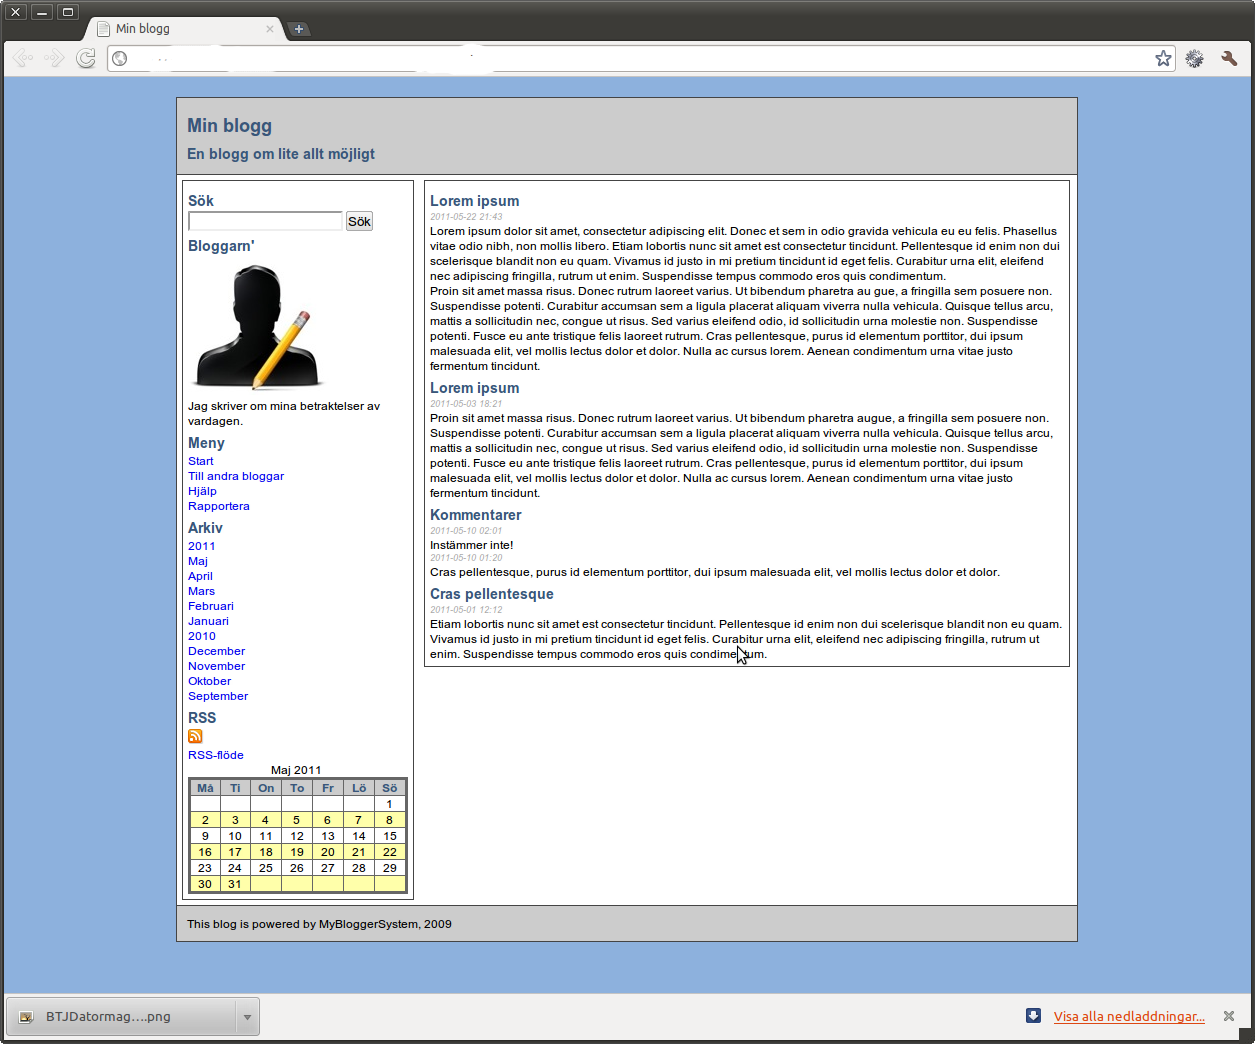Click Visa alla nedladdningar link

pyautogui.click(x=1128, y=1016)
